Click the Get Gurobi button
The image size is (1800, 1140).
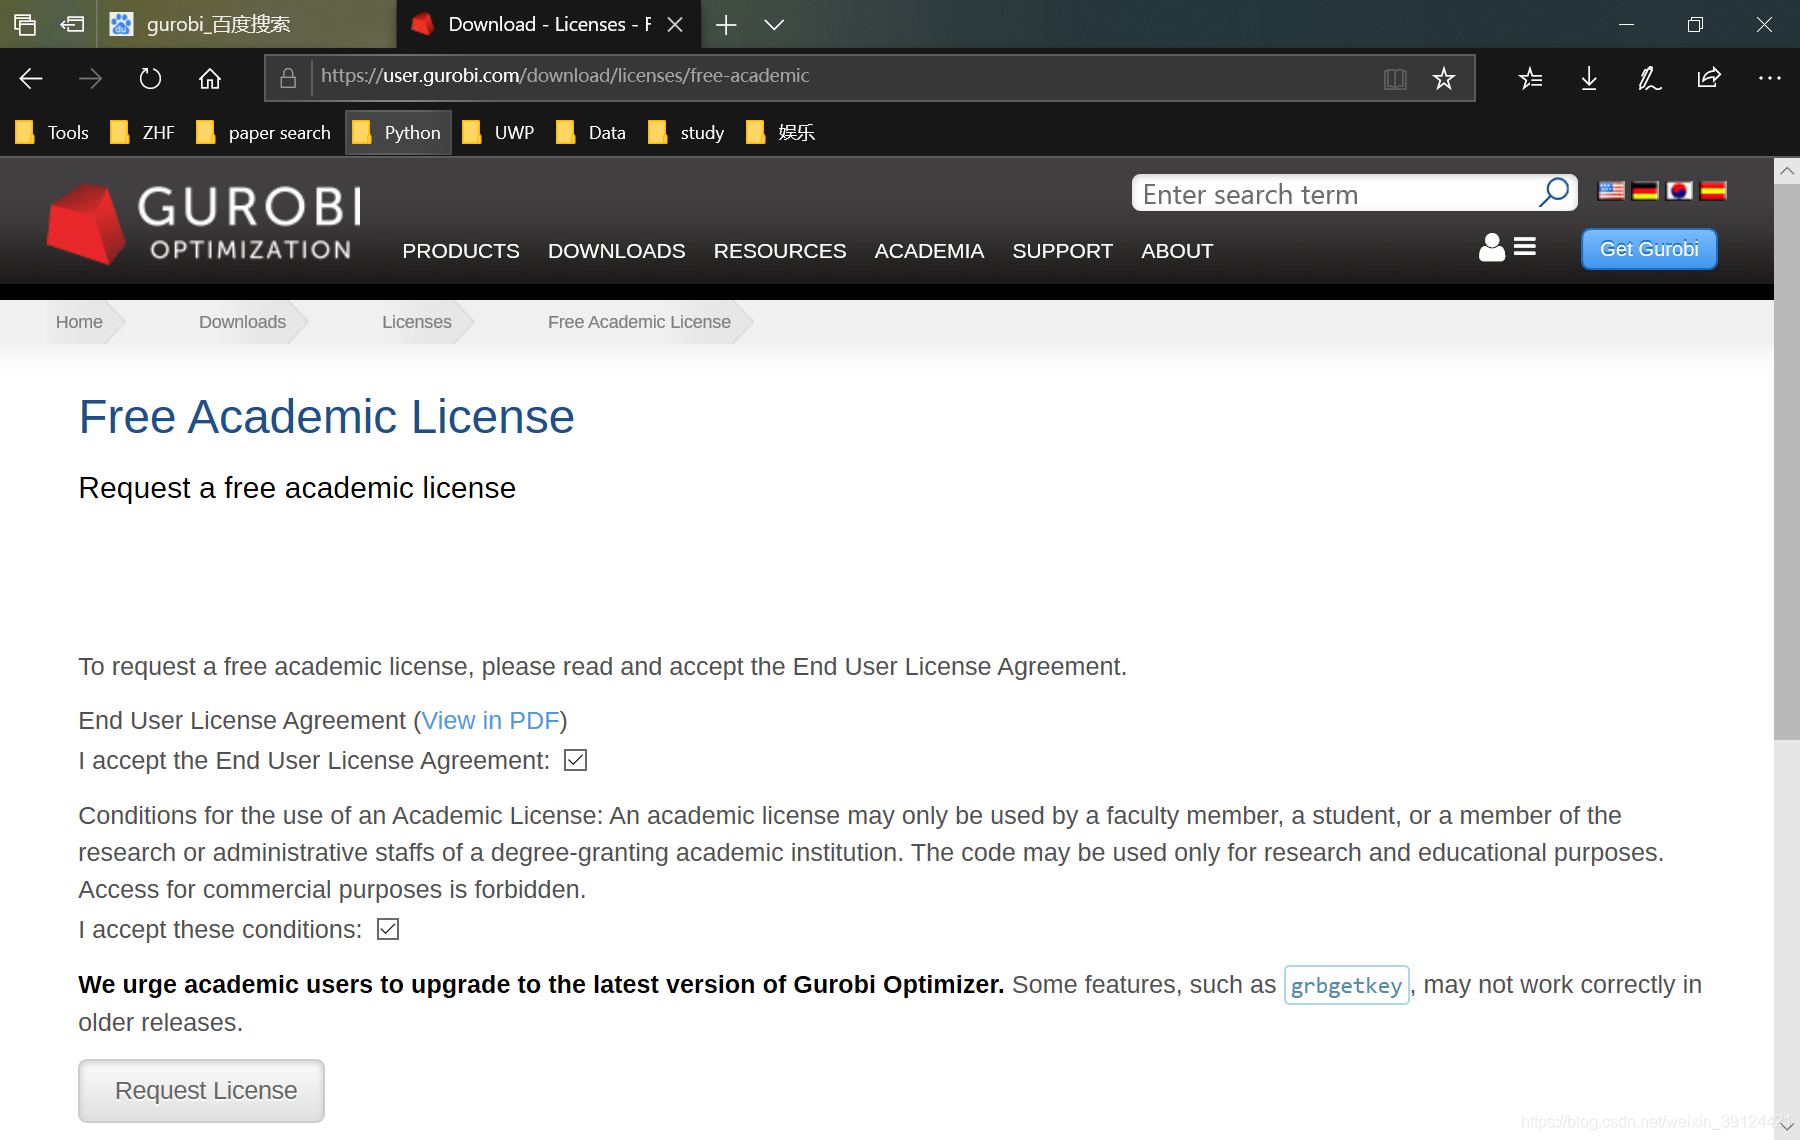(1649, 249)
